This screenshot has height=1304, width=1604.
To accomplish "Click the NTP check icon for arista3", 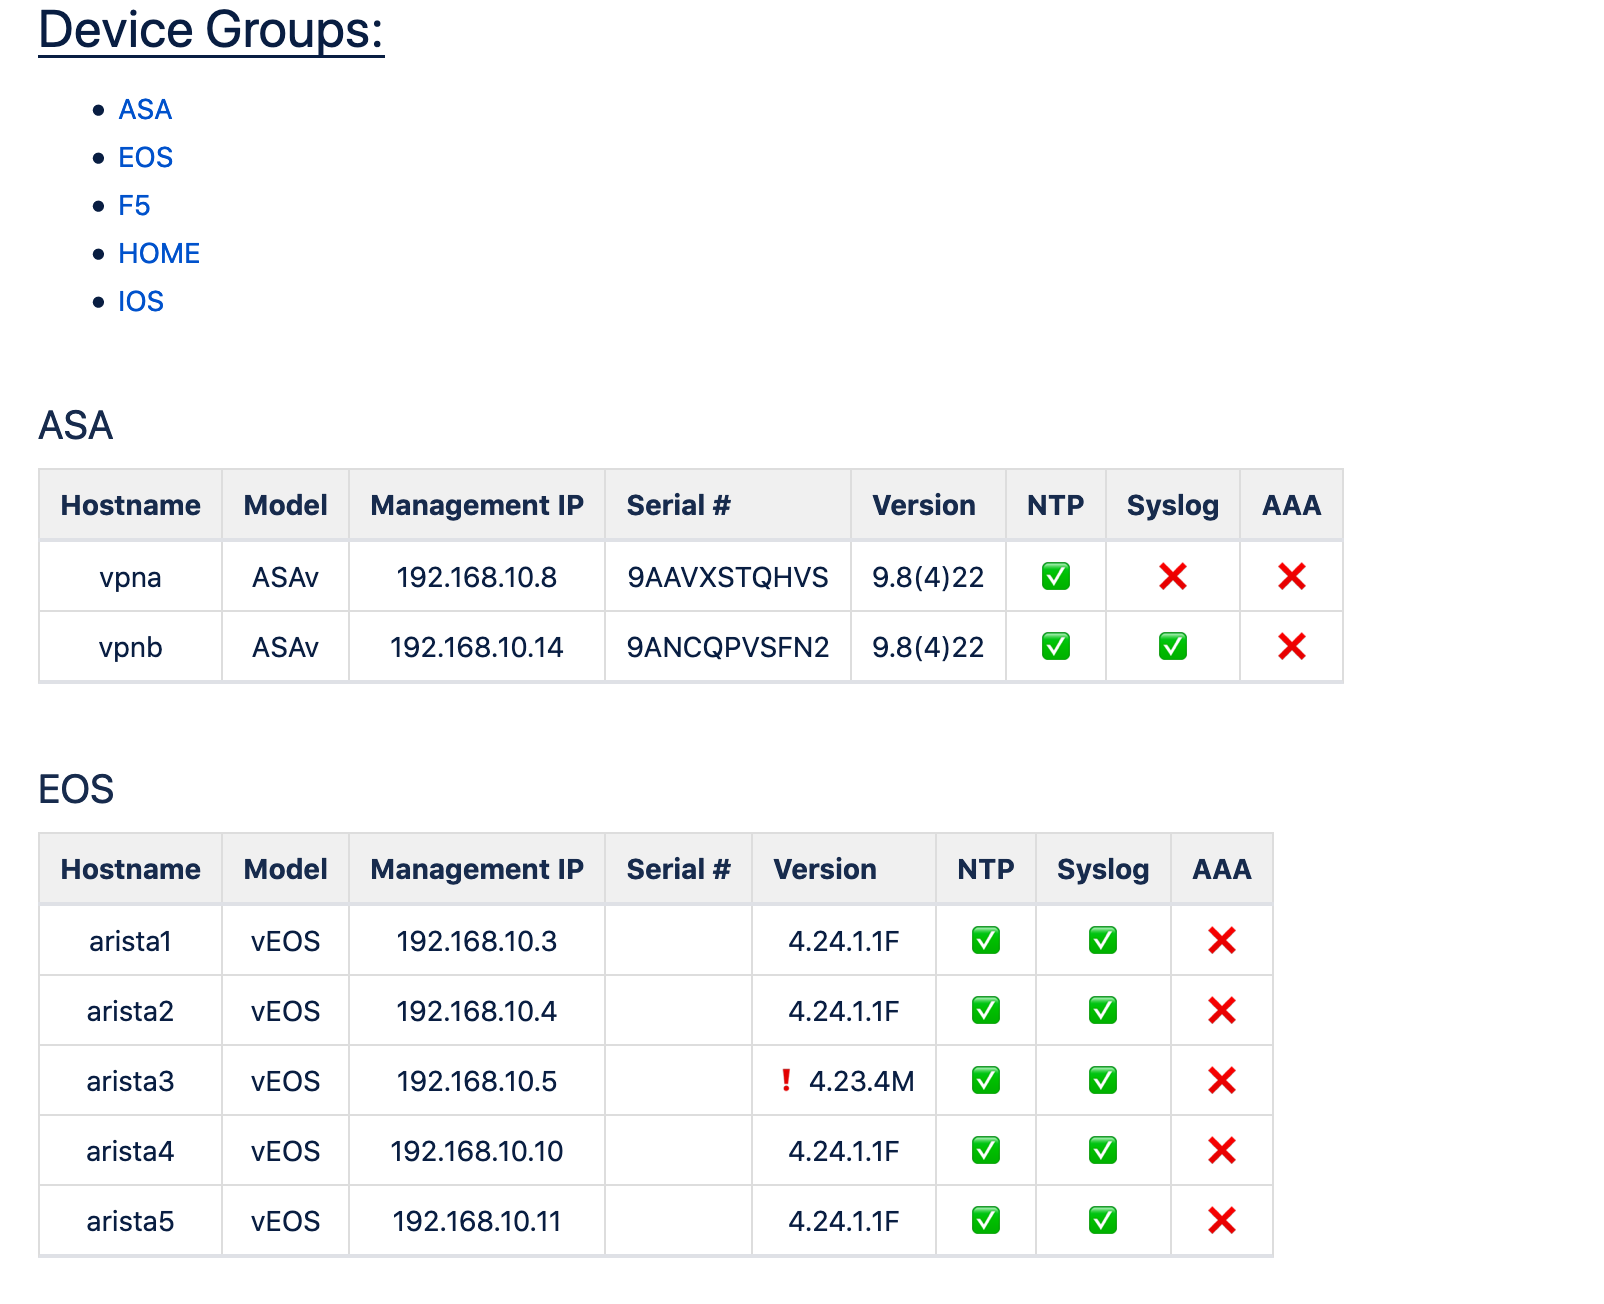I will pyautogui.click(x=986, y=1080).
